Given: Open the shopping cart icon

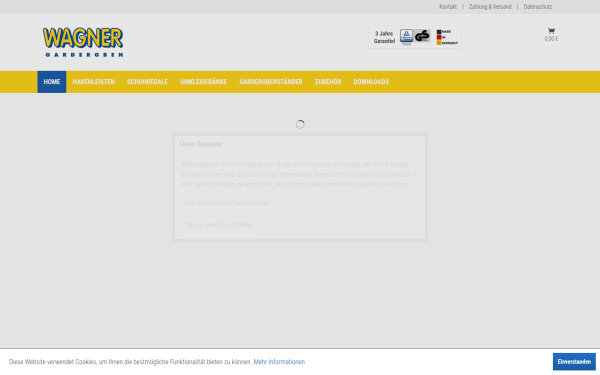Looking at the screenshot, I should point(551,31).
